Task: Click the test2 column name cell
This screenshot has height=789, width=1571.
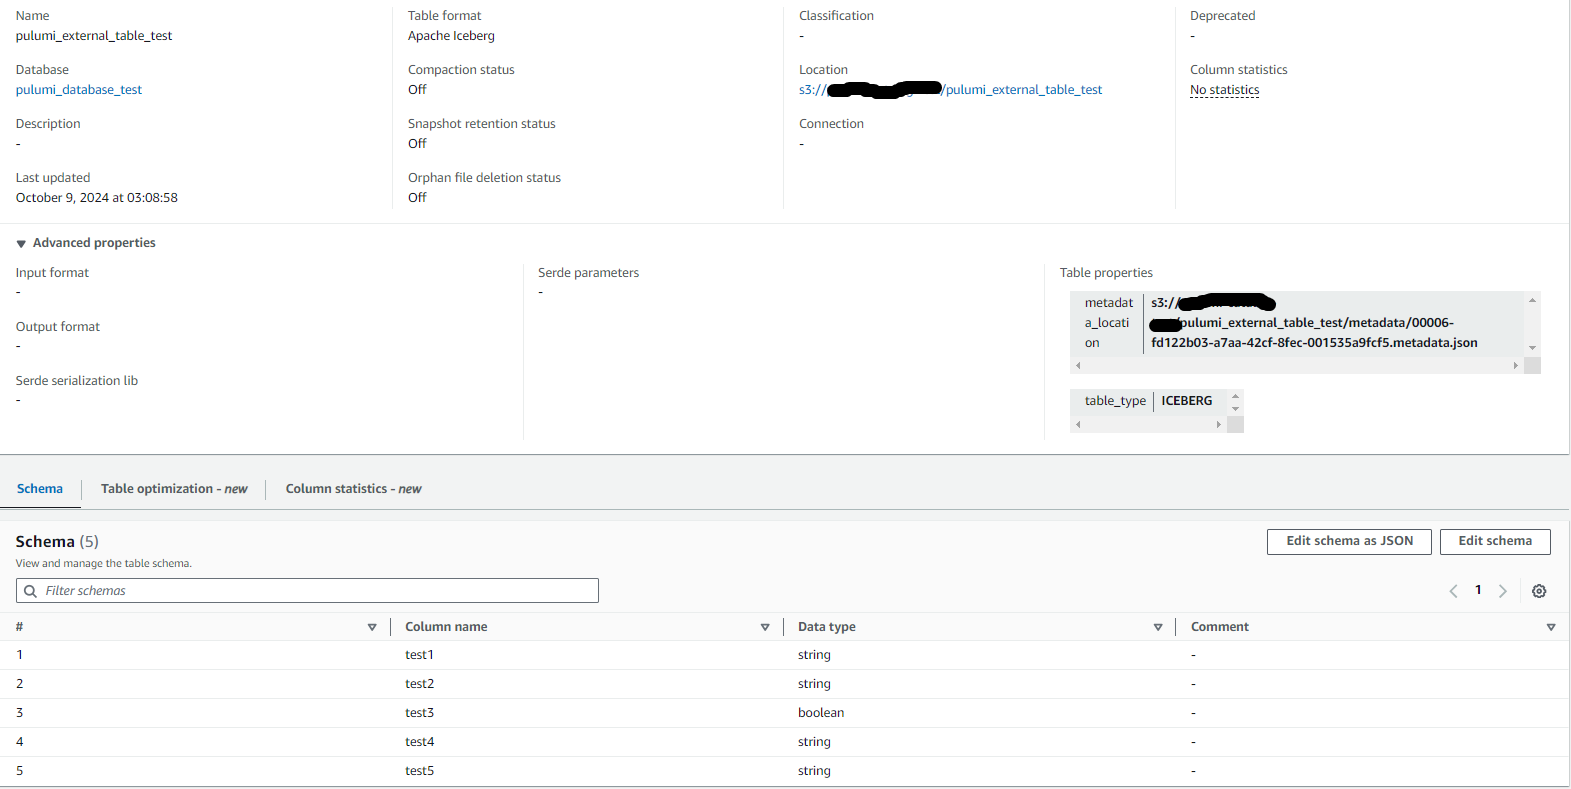Action: [419, 684]
